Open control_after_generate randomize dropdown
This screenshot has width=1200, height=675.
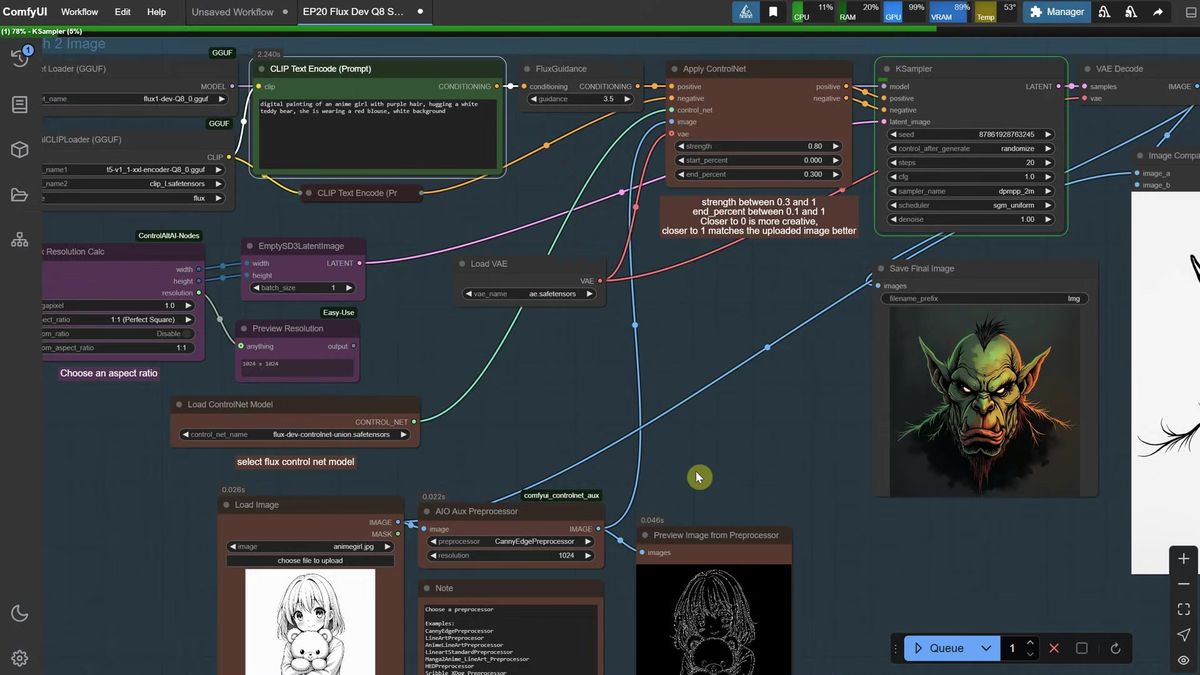tap(970, 148)
